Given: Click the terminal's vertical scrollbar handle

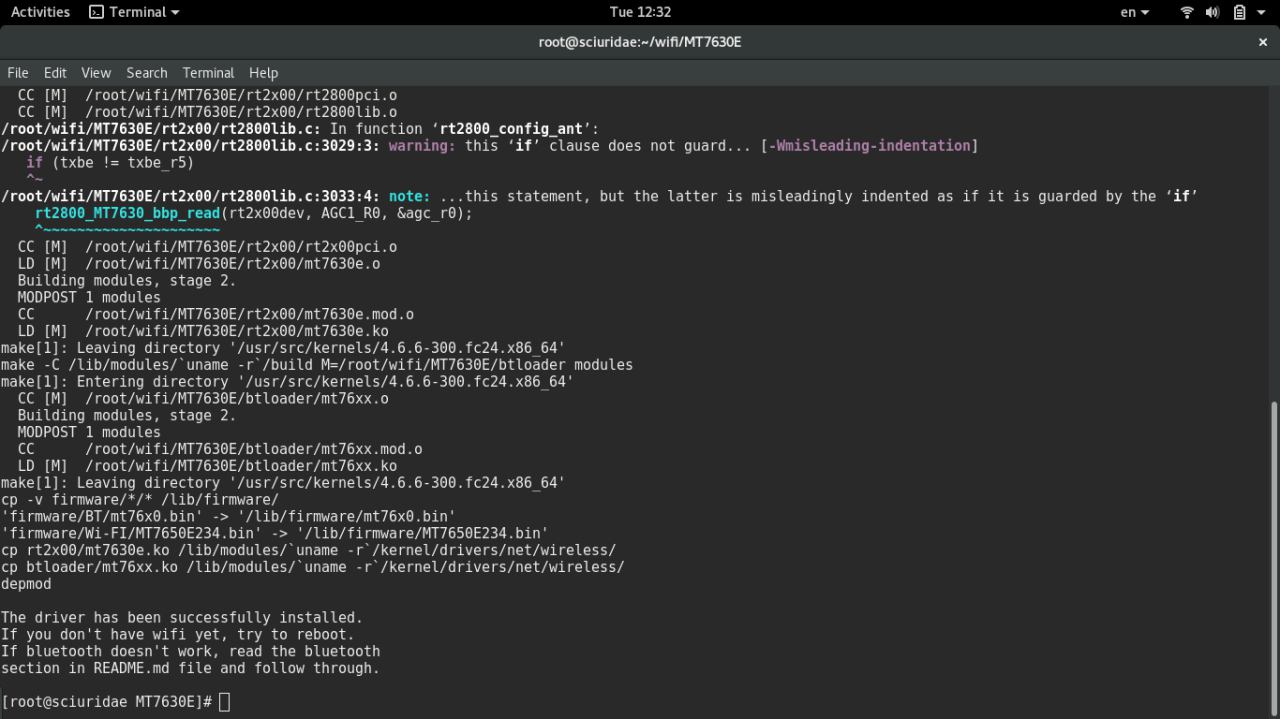Looking at the screenshot, I should [x=1273, y=555].
